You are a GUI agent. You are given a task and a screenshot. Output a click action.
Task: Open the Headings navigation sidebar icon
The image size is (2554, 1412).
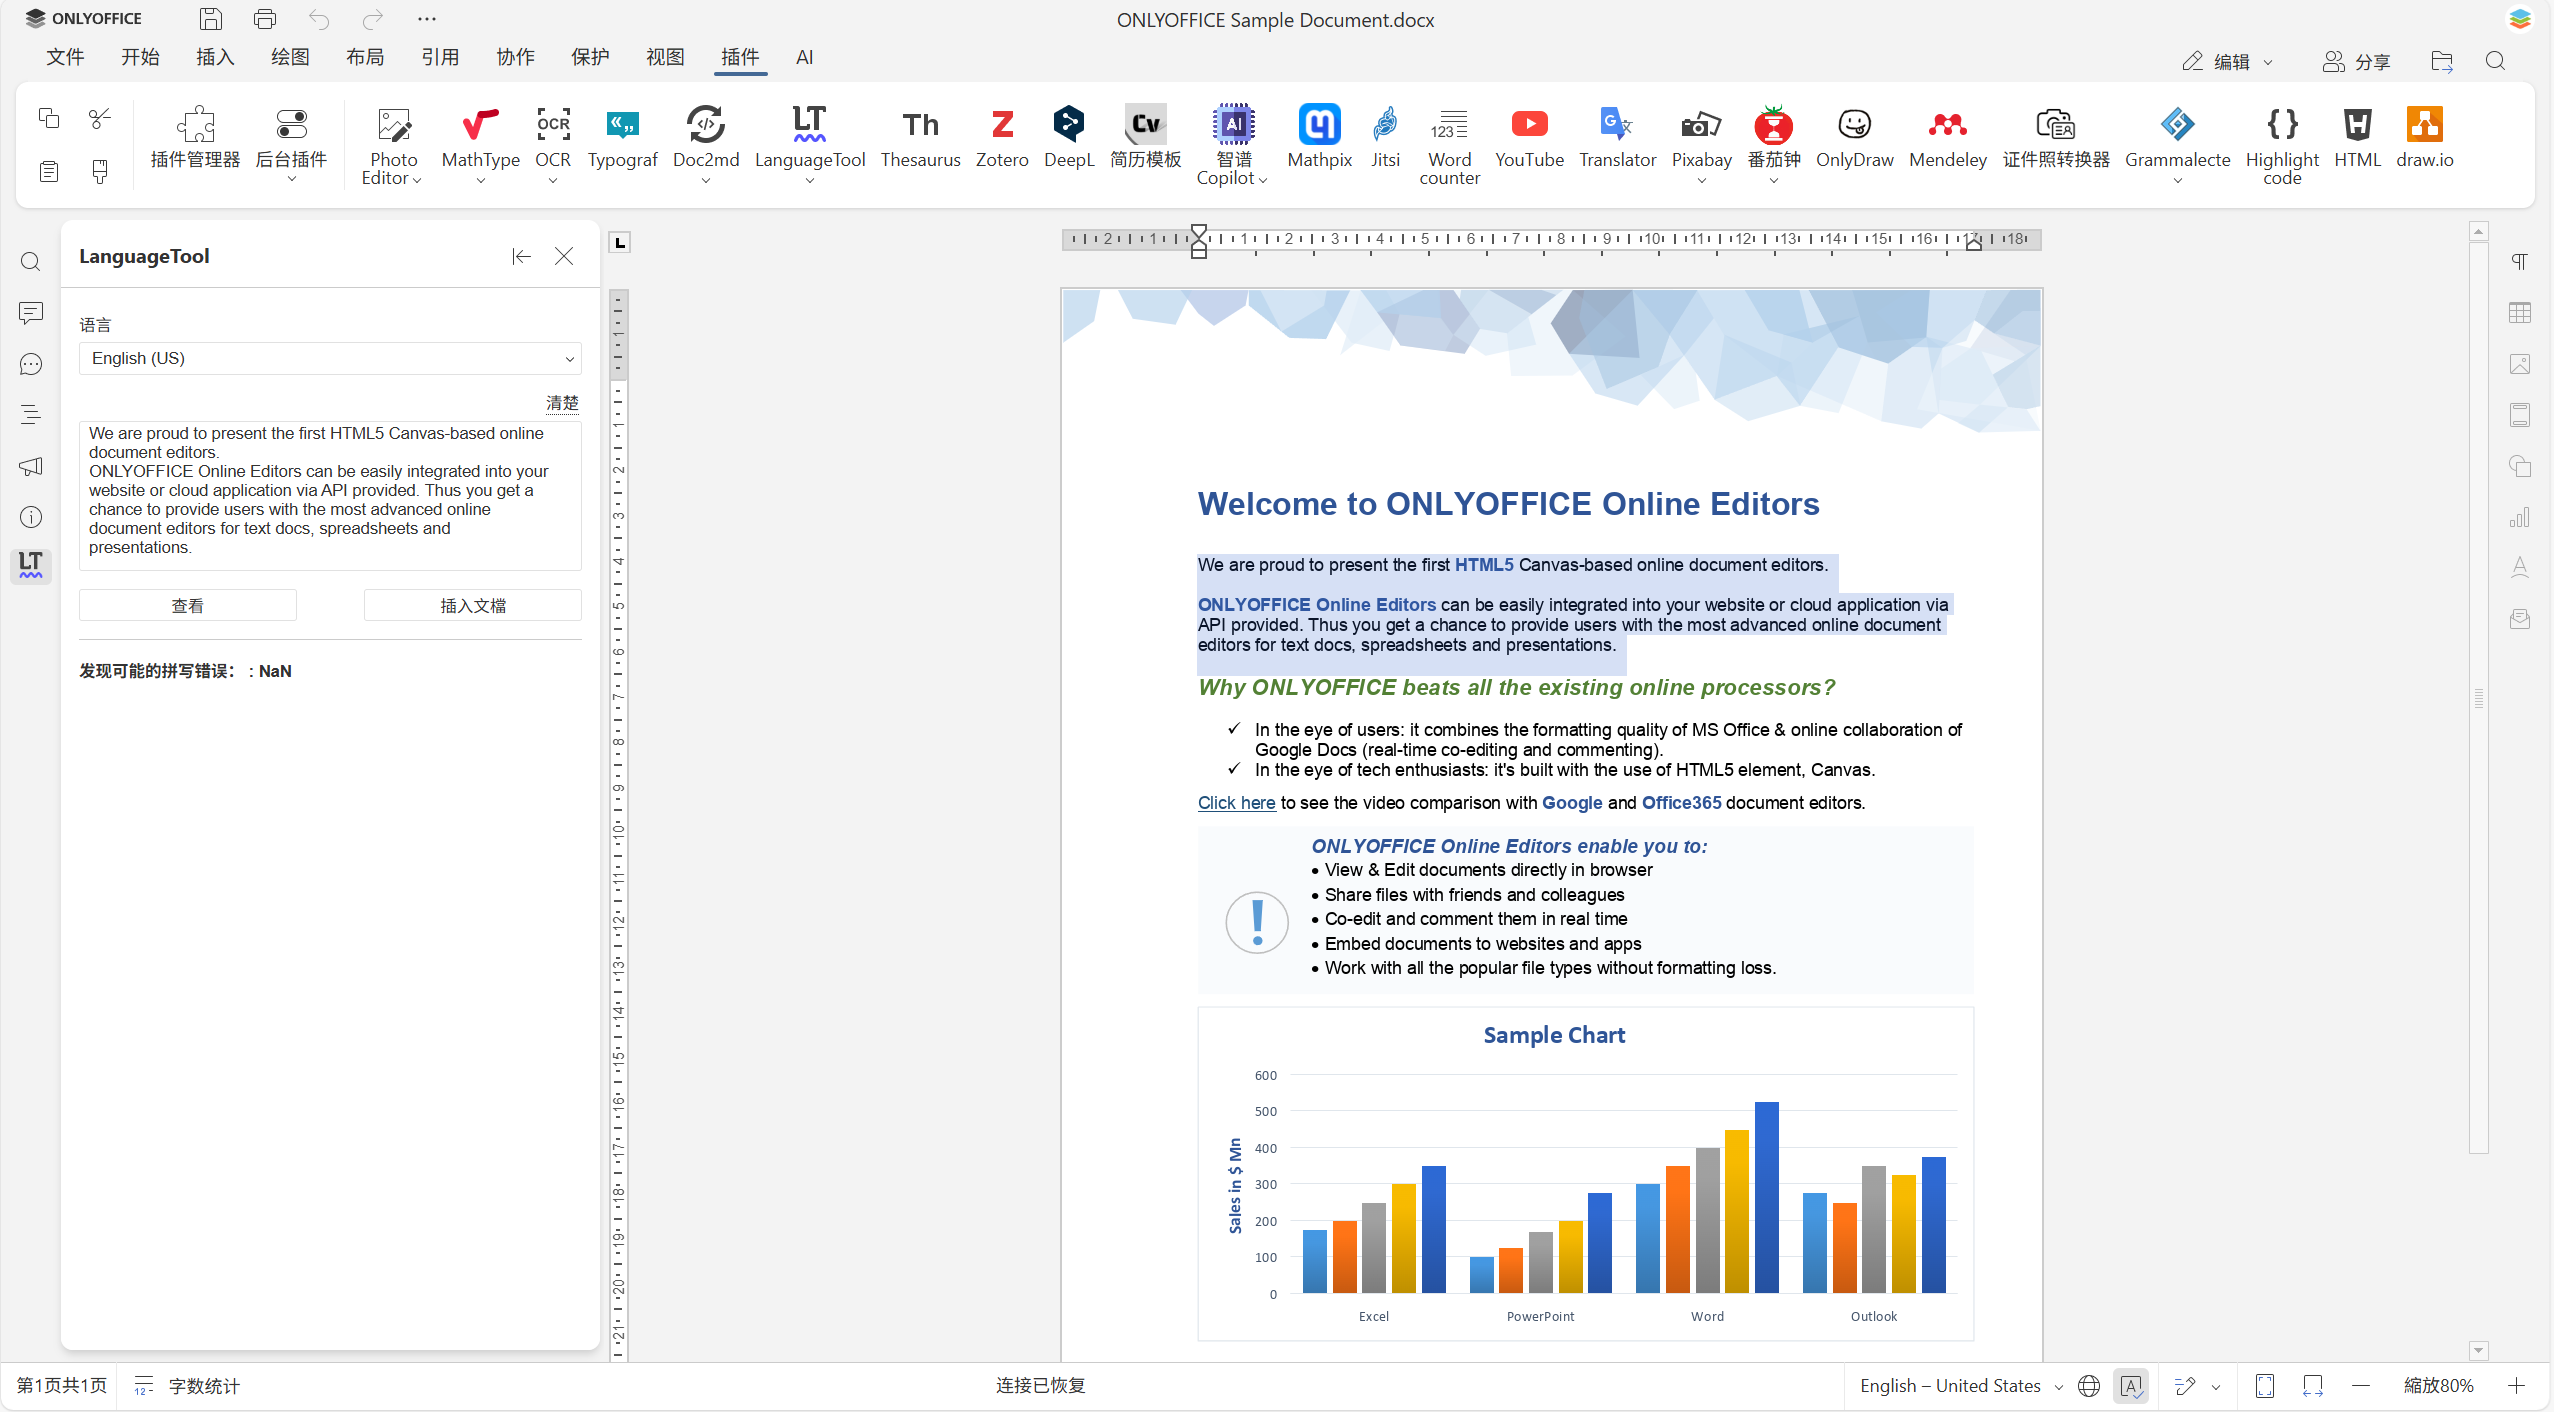coord(31,414)
